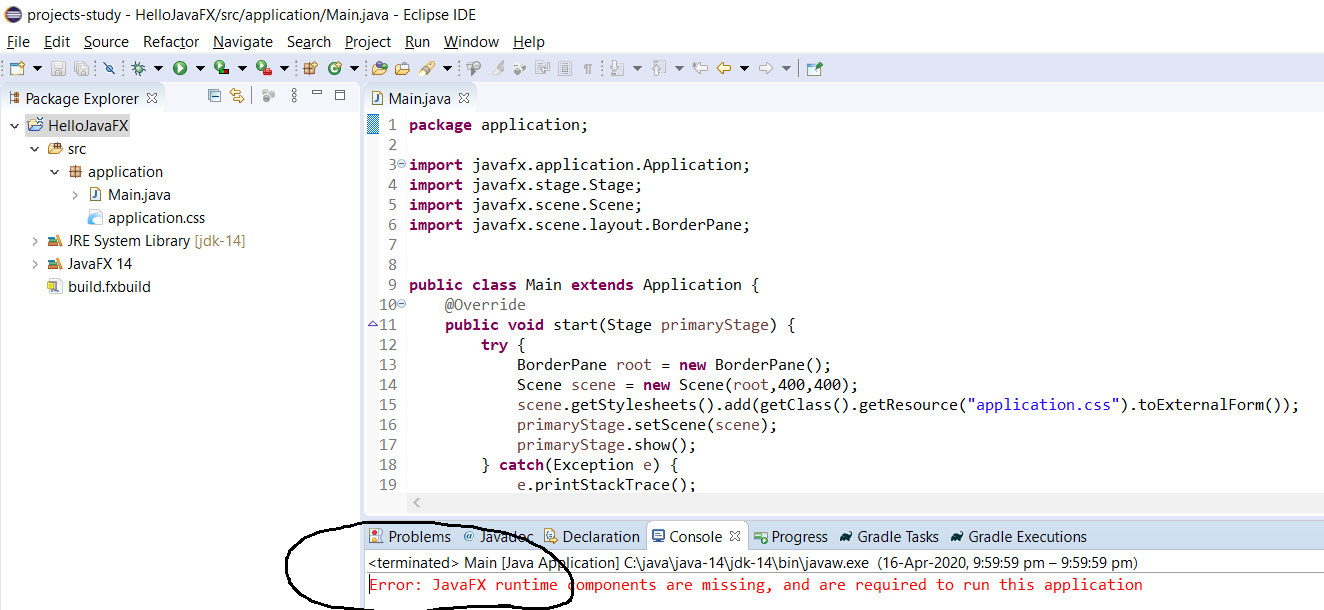Image resolution: width=1324 pixels, height=610 pixels.
Task: Click the green Run button
Action: 180,68
